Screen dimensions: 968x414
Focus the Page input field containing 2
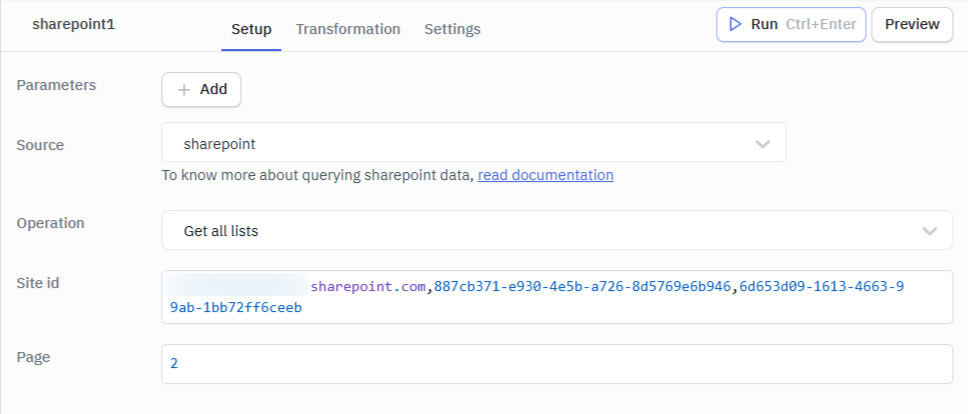[x=557, y=364]
